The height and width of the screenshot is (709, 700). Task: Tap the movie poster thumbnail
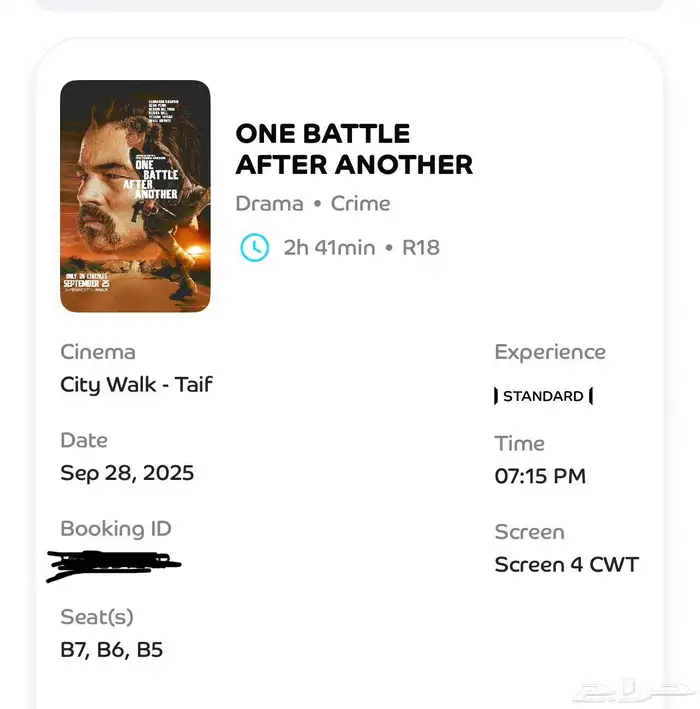[x=135, y=196]
